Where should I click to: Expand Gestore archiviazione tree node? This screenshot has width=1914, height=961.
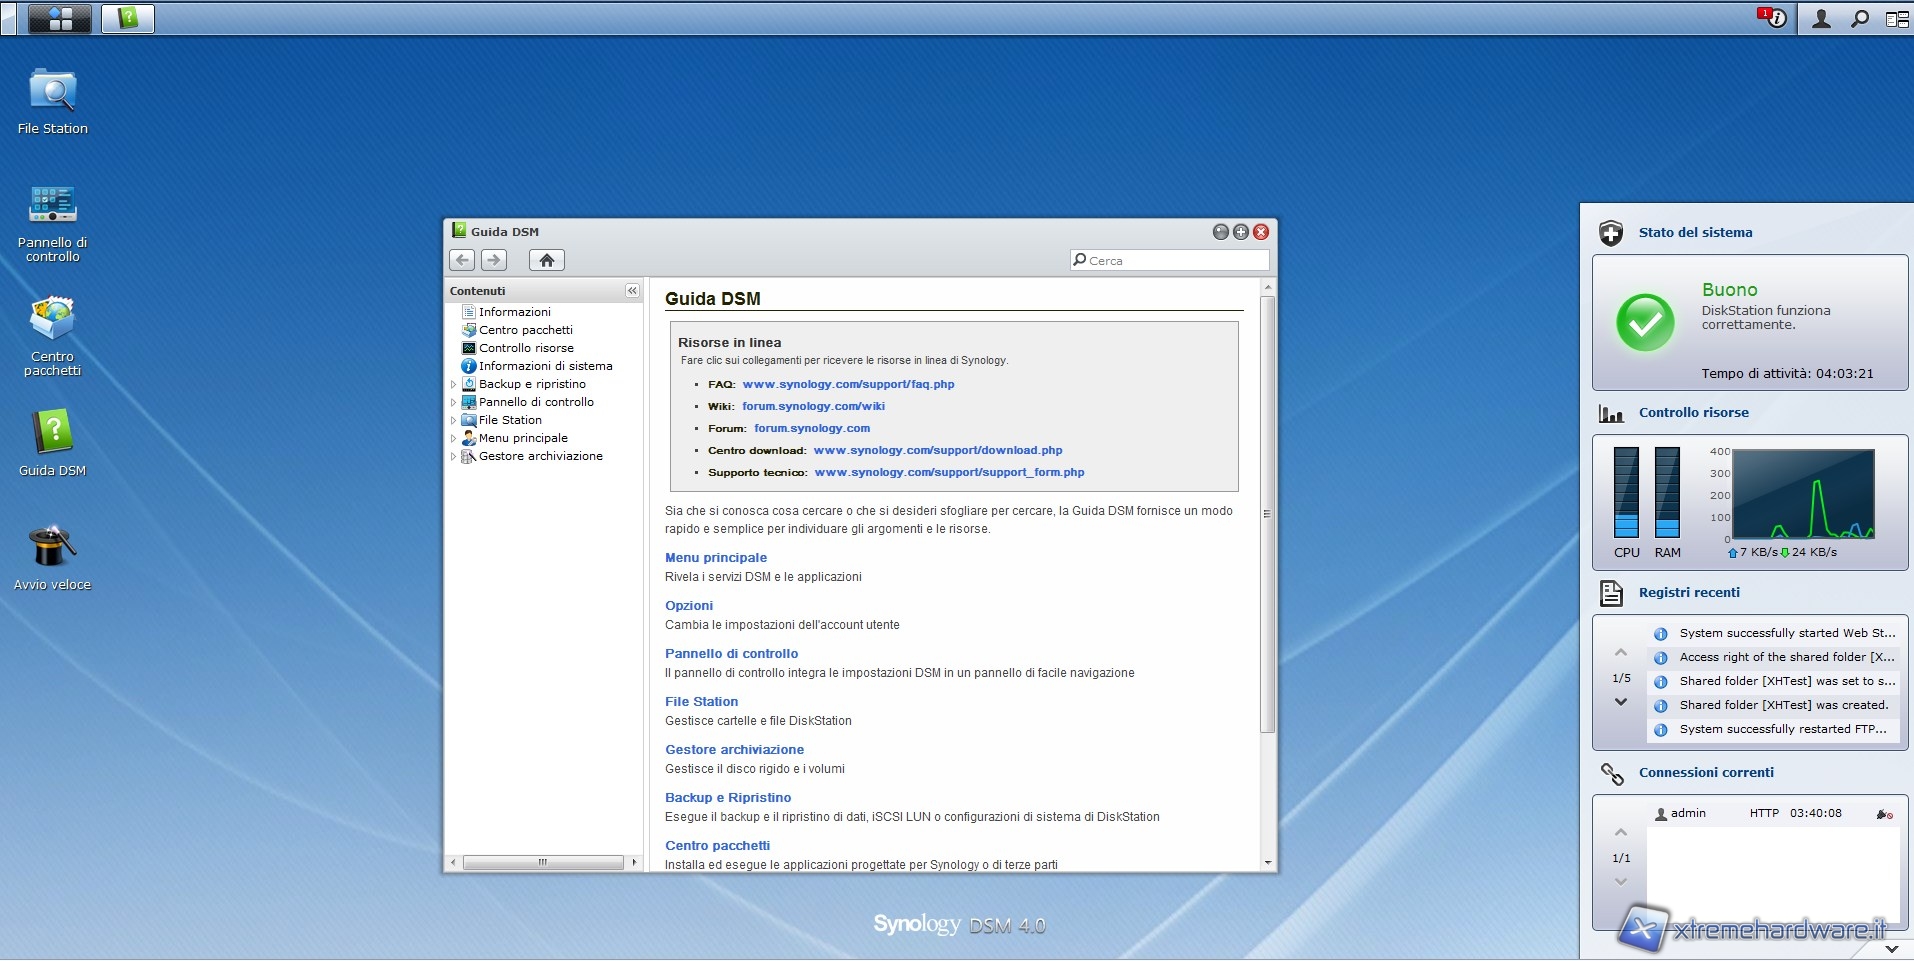453,456
